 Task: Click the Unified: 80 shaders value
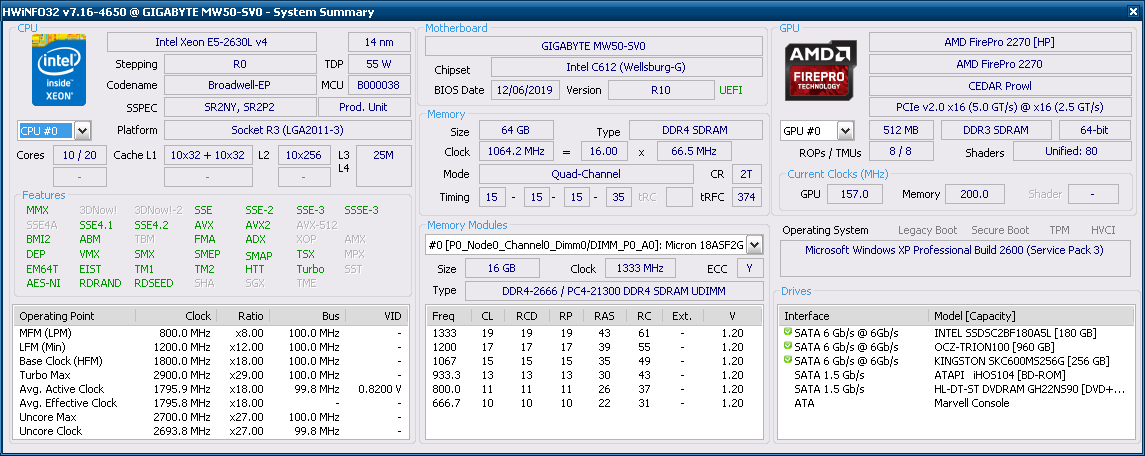[1071, 152]
